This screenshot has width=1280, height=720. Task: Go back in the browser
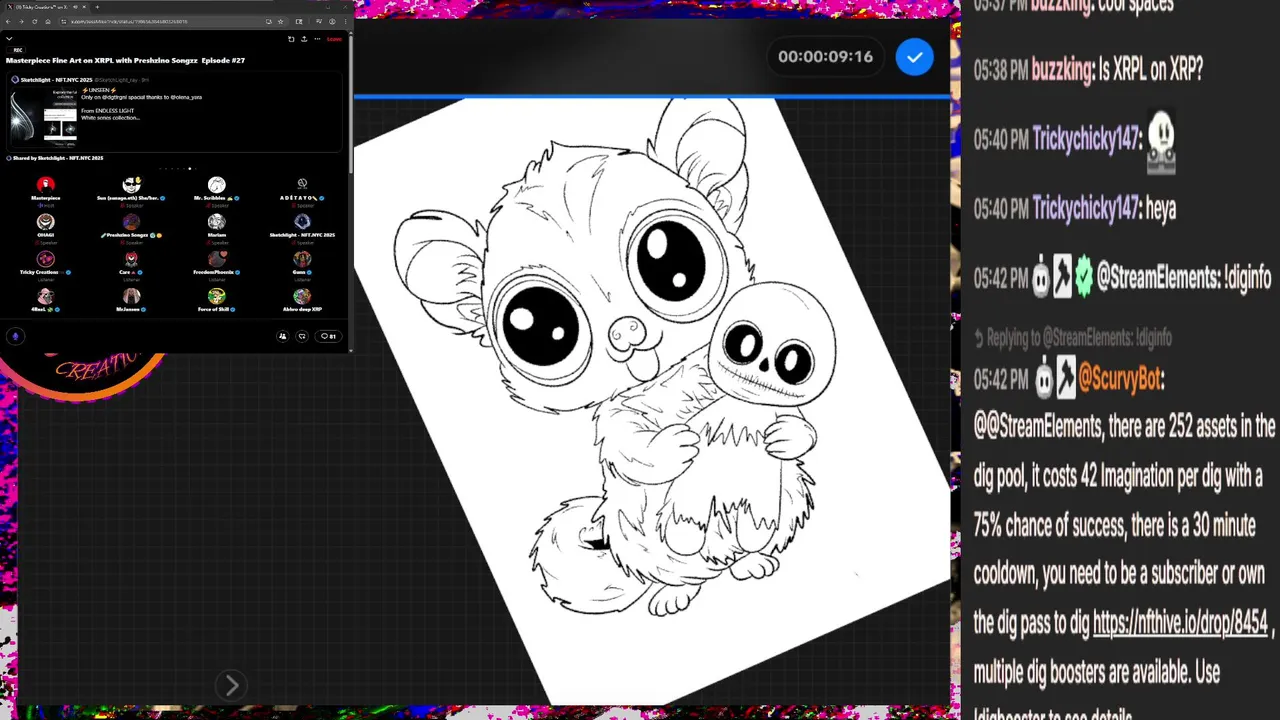(x=8, y=21)
